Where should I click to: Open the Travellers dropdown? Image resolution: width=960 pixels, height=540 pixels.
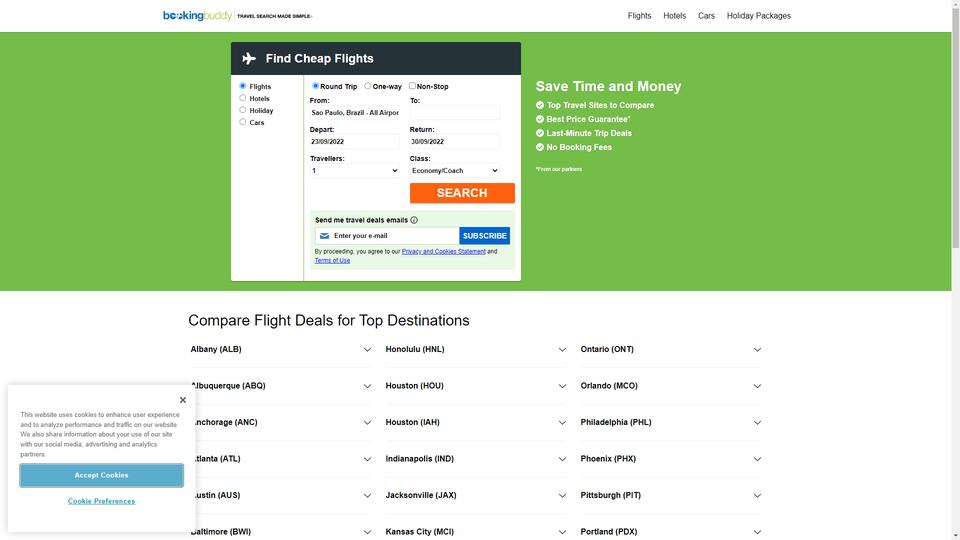point(354,171)
